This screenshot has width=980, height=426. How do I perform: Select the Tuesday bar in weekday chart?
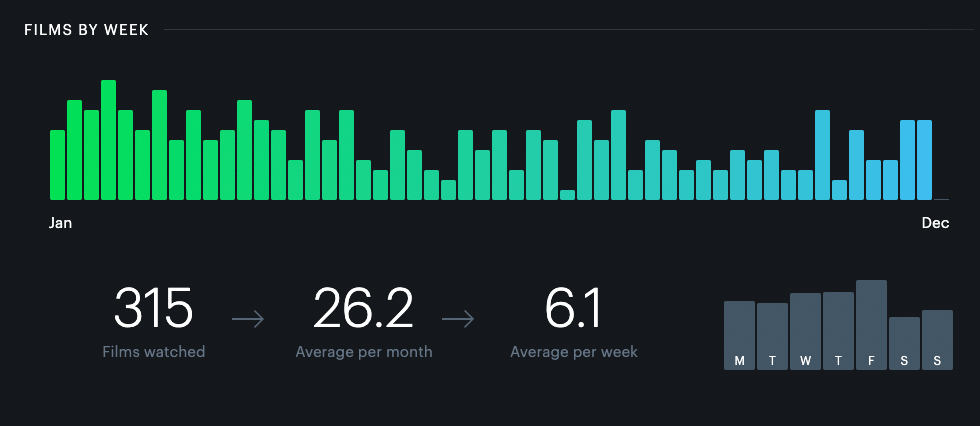tap(772, 336)
